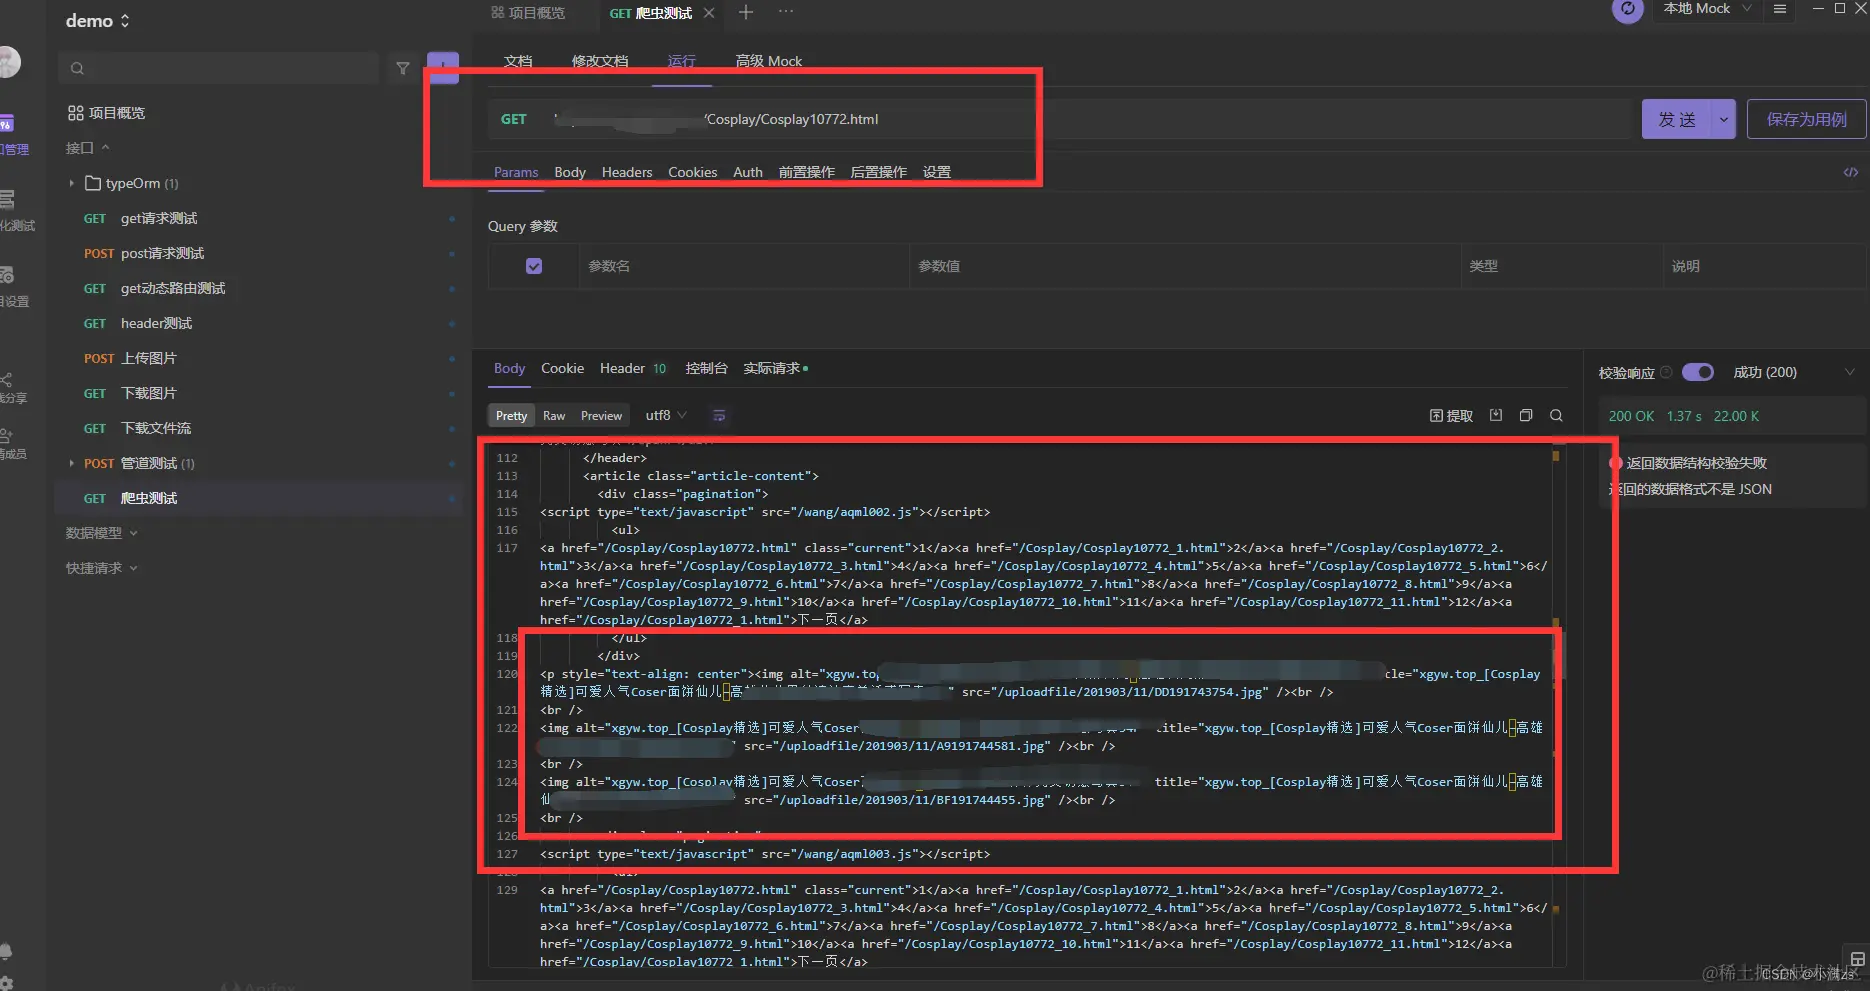Open the generate code icon right of request tabs
Viewport: 1870px width, 991px height.
pyautogui.click(x=1851, y=172)
